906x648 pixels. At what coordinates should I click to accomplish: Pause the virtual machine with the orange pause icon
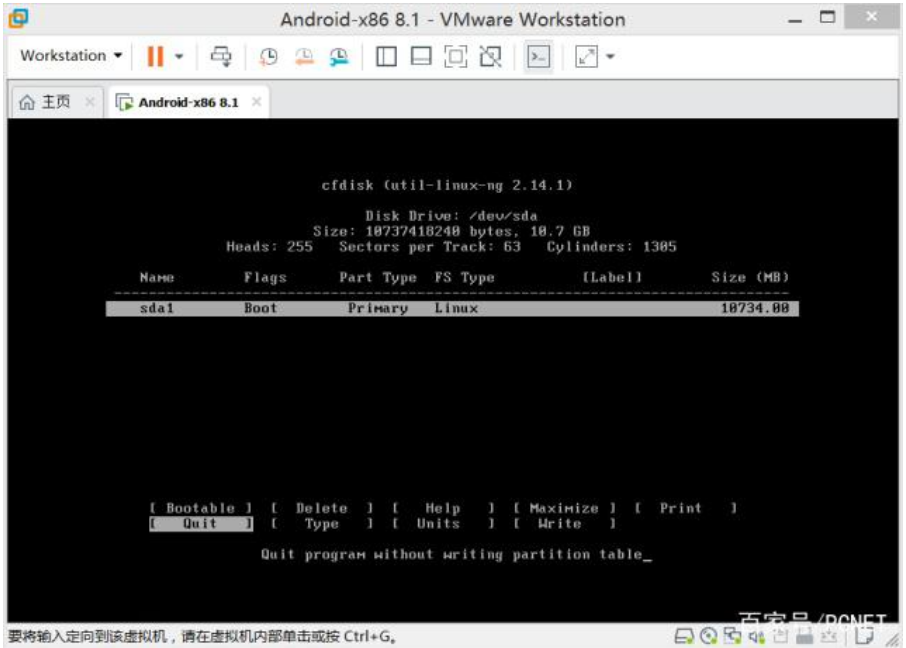[155, 56]
